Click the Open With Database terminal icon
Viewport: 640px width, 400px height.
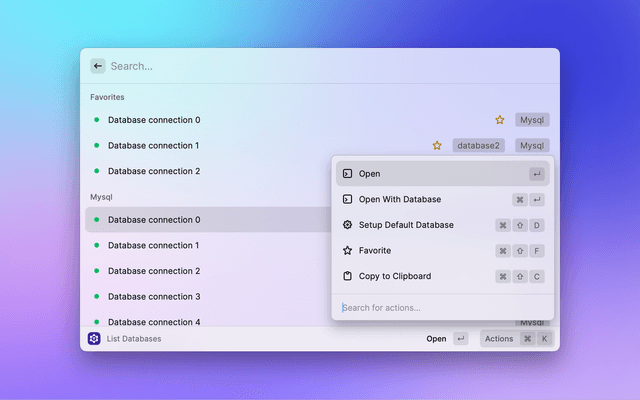(x=347, y=199)
